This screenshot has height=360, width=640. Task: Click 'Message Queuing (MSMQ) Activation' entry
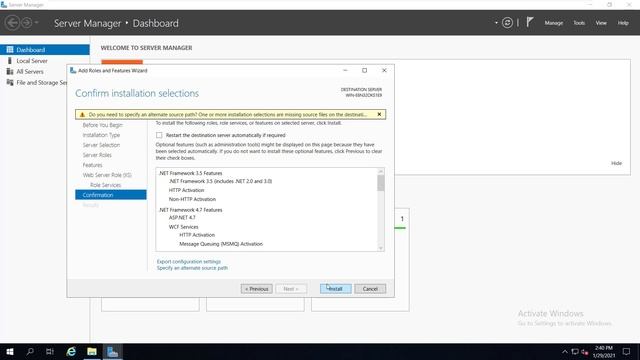pos(221,244)
